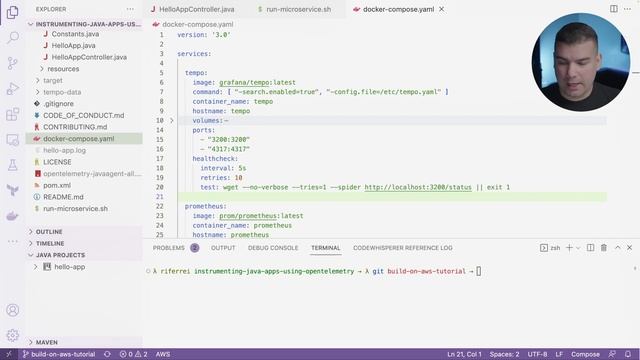
Task: Close the terminal panel
Action: (x=629, y=248)
